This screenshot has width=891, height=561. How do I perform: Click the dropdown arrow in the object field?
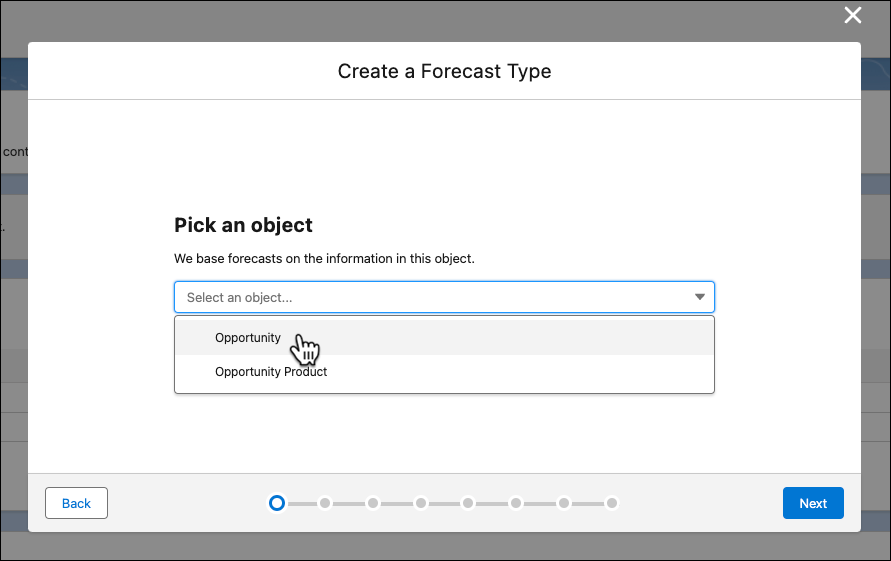700,297
